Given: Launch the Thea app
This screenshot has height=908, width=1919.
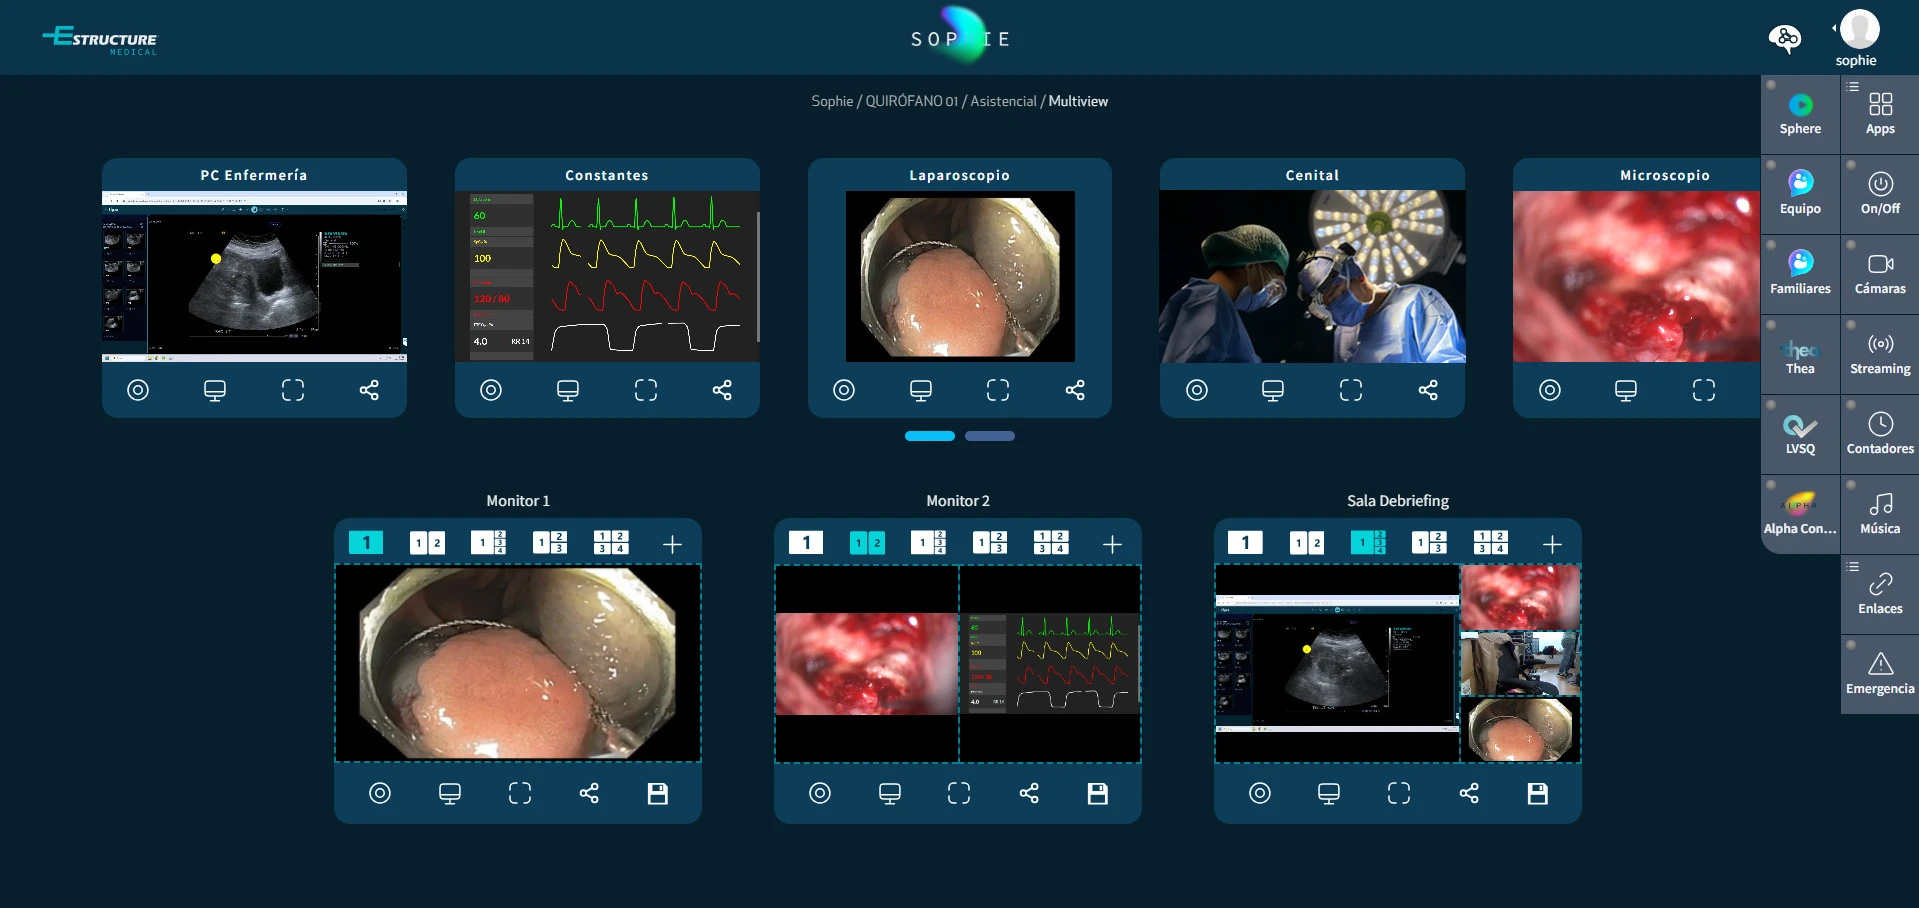Looking at the screenshot, I should tap(1800, 354).
